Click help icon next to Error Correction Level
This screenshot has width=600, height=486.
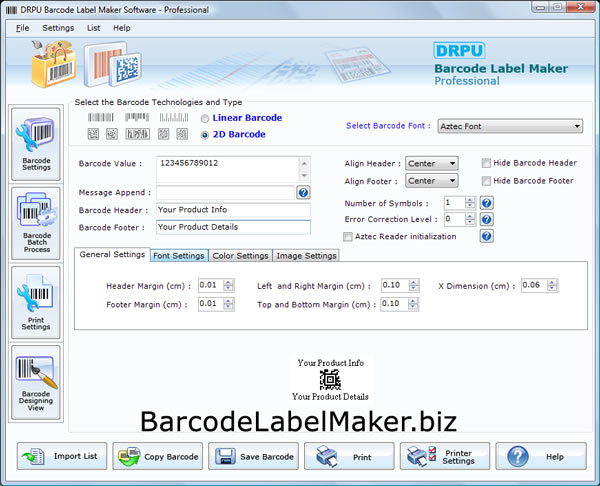tap(486, 219)
